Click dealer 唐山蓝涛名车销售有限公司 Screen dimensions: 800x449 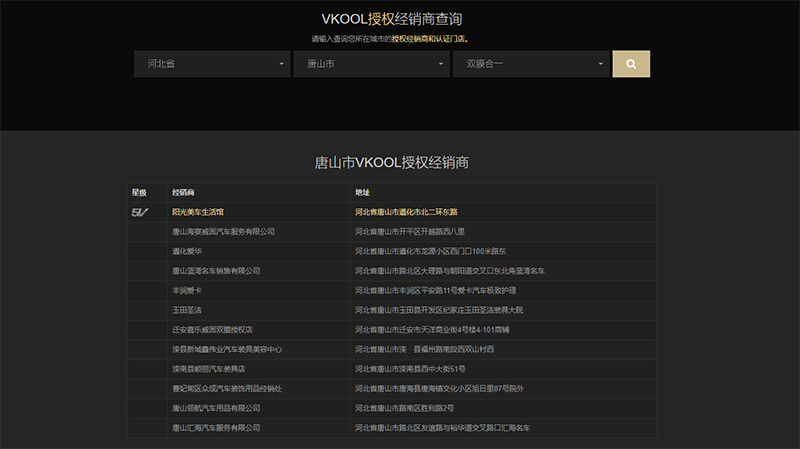(x=216, y=270)
